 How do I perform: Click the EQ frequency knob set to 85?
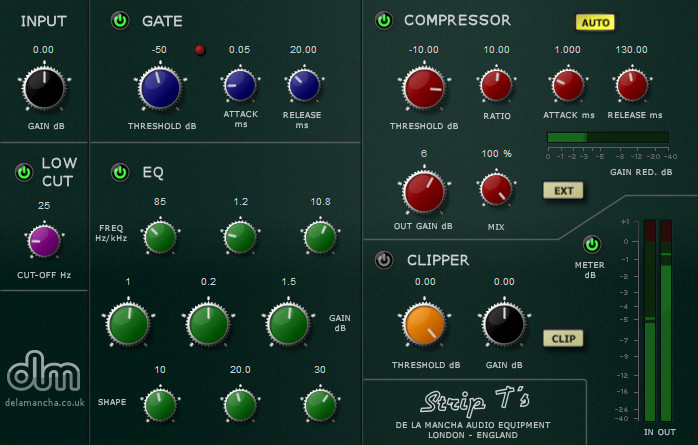[160, 237]
